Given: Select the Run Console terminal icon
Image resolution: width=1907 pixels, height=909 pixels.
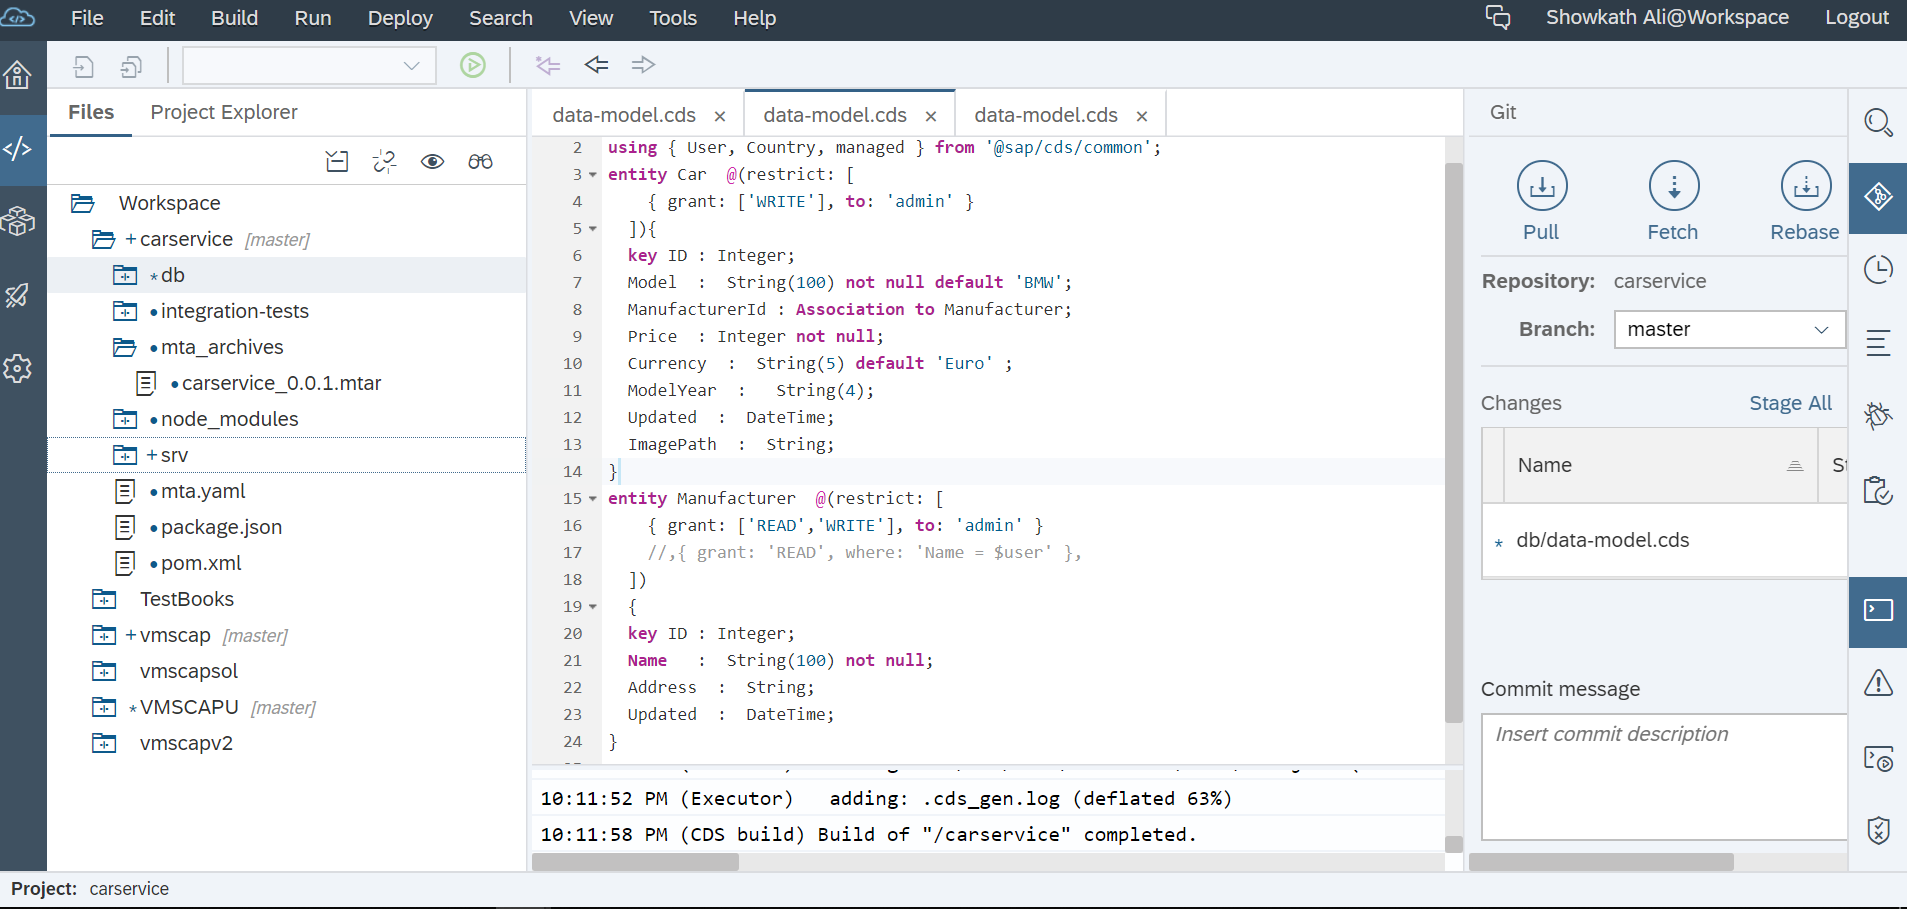Looking at the screenshot, I should [1880, 612].
